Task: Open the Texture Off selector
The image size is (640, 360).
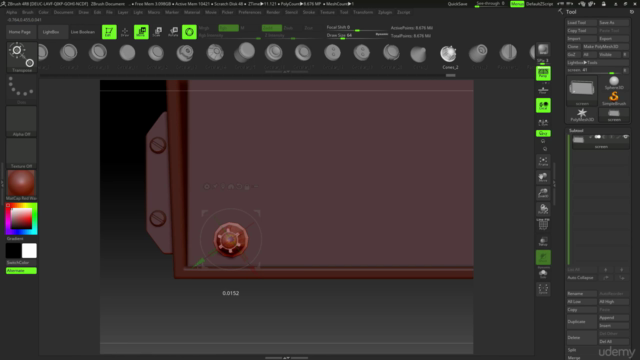Action: tap(22, 153)
